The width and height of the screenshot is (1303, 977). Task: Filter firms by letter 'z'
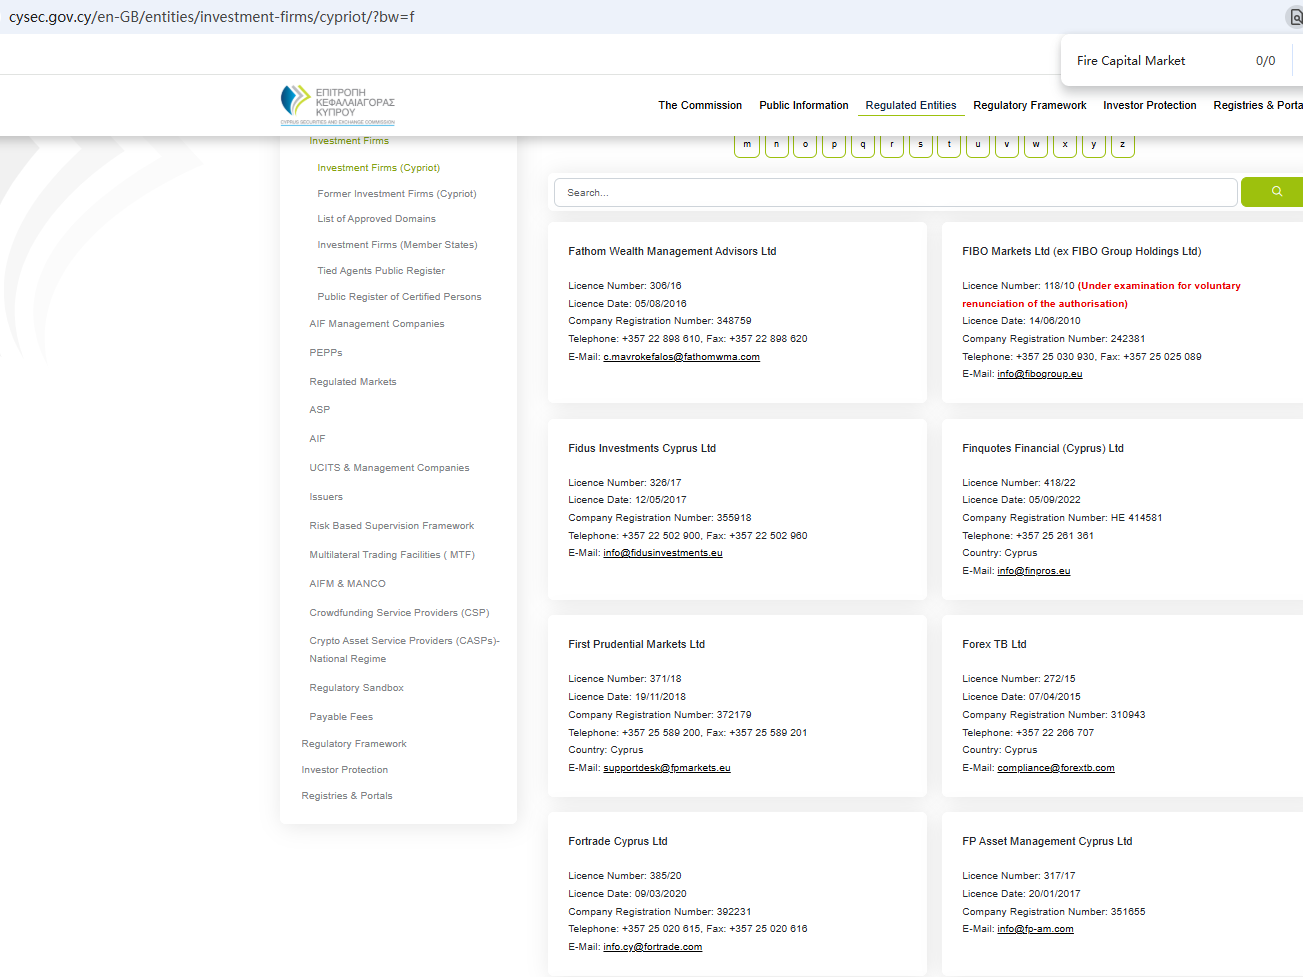coord(1123,145)
